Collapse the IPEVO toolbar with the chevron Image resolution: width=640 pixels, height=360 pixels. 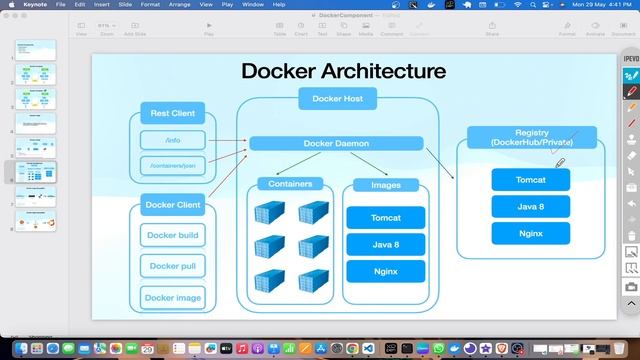[x=631, y=304]
